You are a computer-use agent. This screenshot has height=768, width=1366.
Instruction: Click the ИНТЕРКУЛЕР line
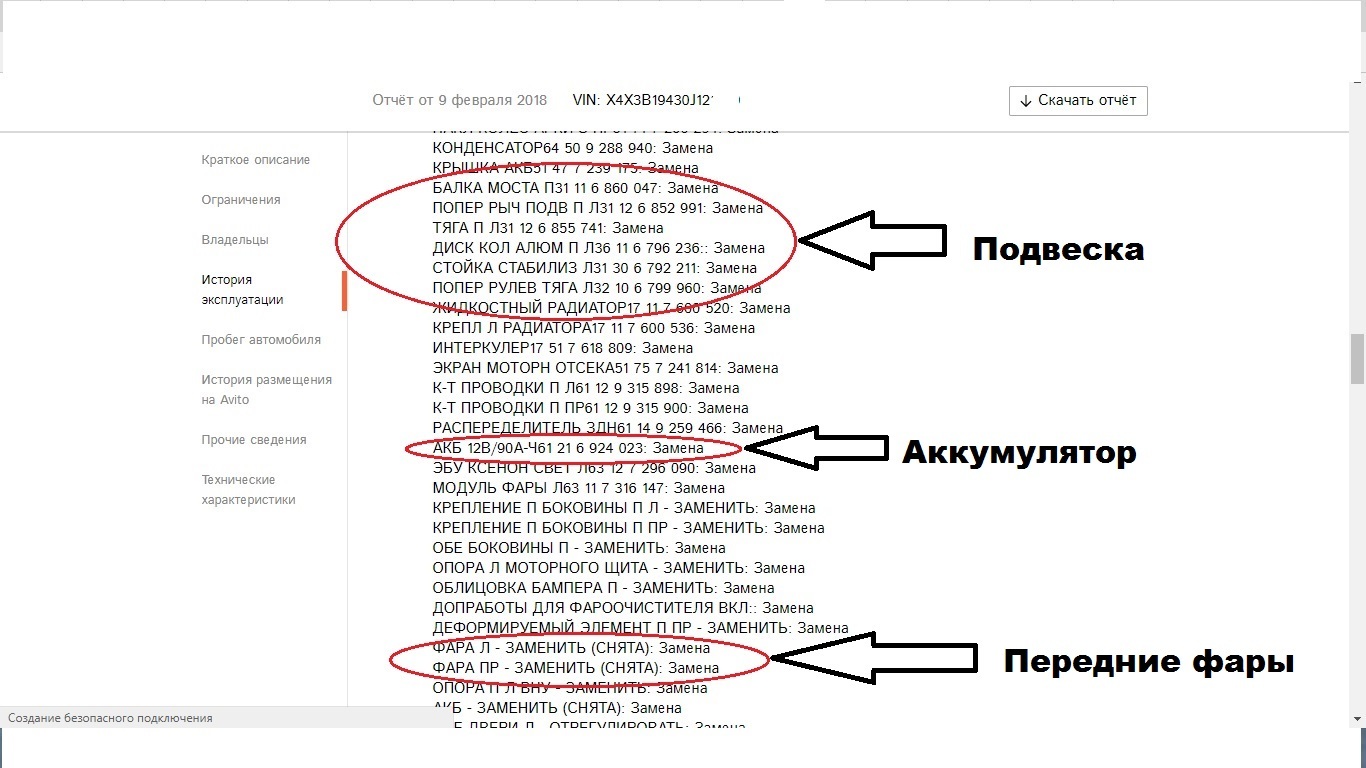click(562, 348)
